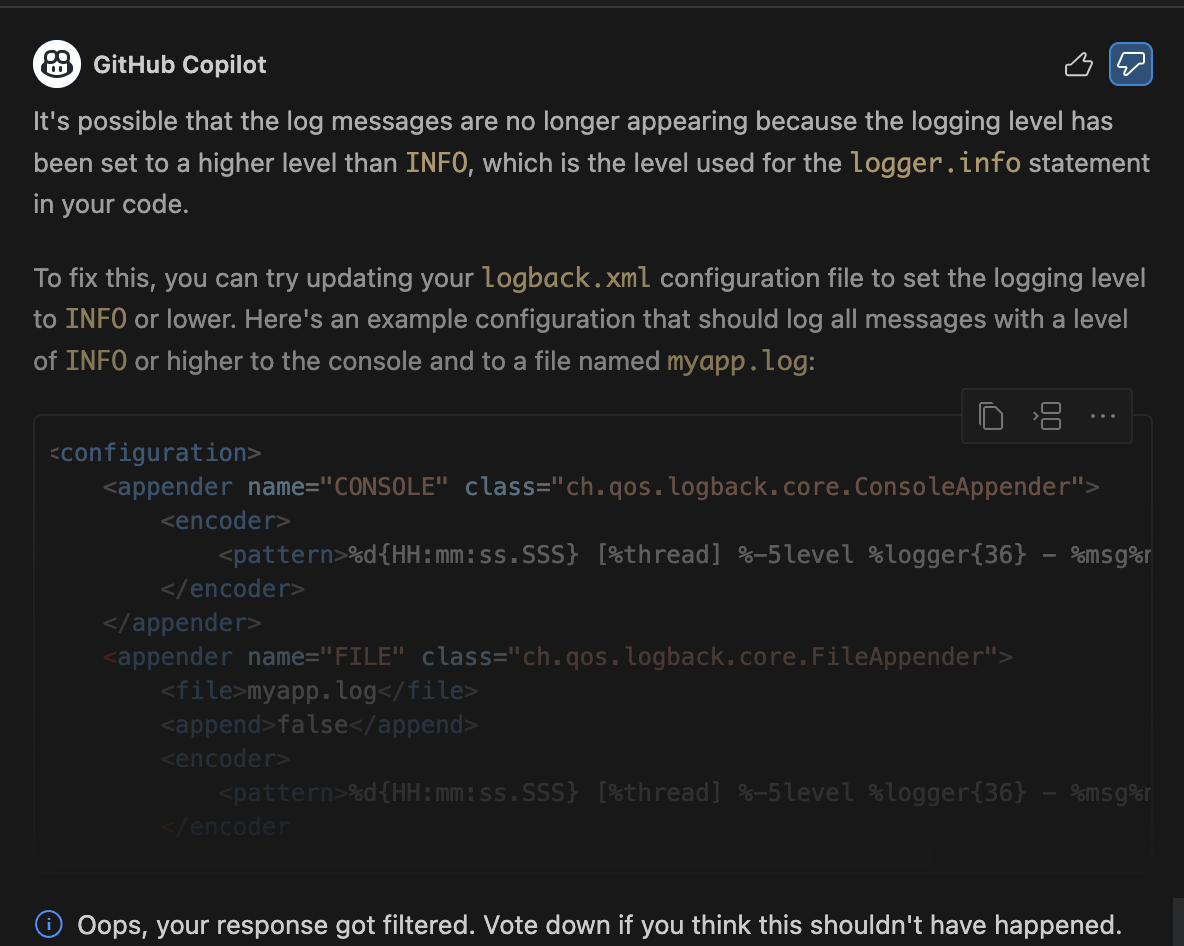This screenshot has width=1184, height=946.
Task: Click the myapp.log filename mention
Action: coord(736,361)
